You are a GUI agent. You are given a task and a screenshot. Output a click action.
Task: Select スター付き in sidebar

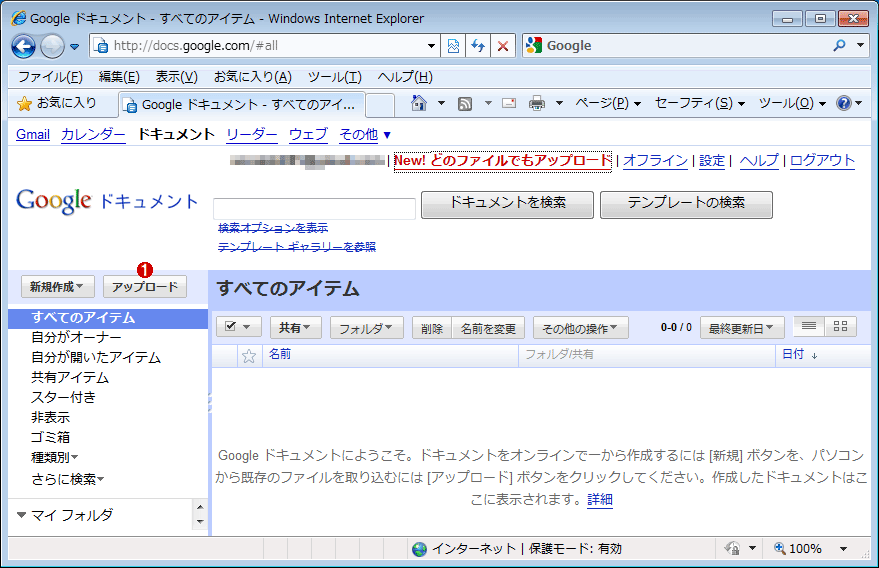(x=63, y=397)
